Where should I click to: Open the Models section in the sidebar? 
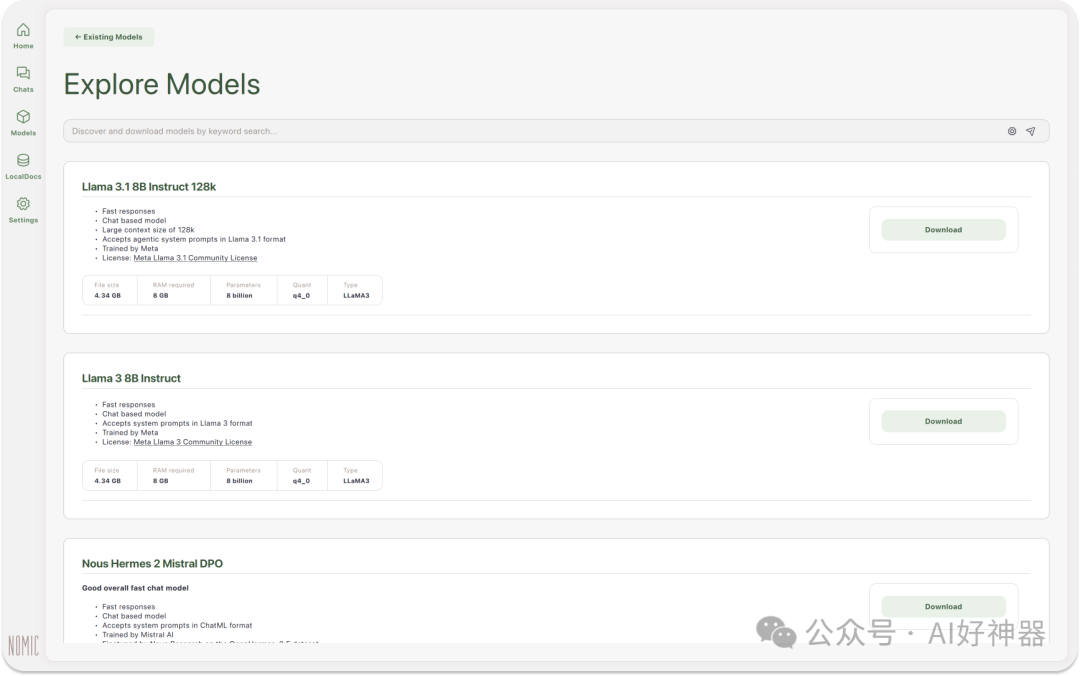click(23, 123)
